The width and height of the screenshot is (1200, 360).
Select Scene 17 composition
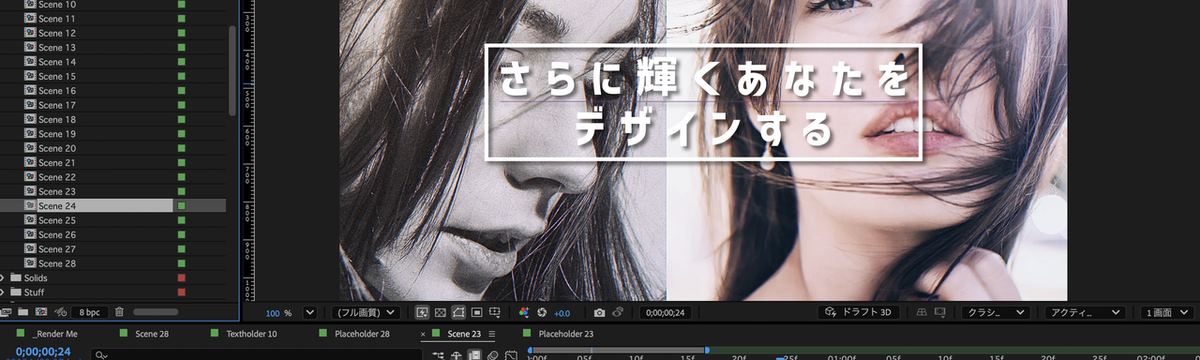(x=57, y=105)
